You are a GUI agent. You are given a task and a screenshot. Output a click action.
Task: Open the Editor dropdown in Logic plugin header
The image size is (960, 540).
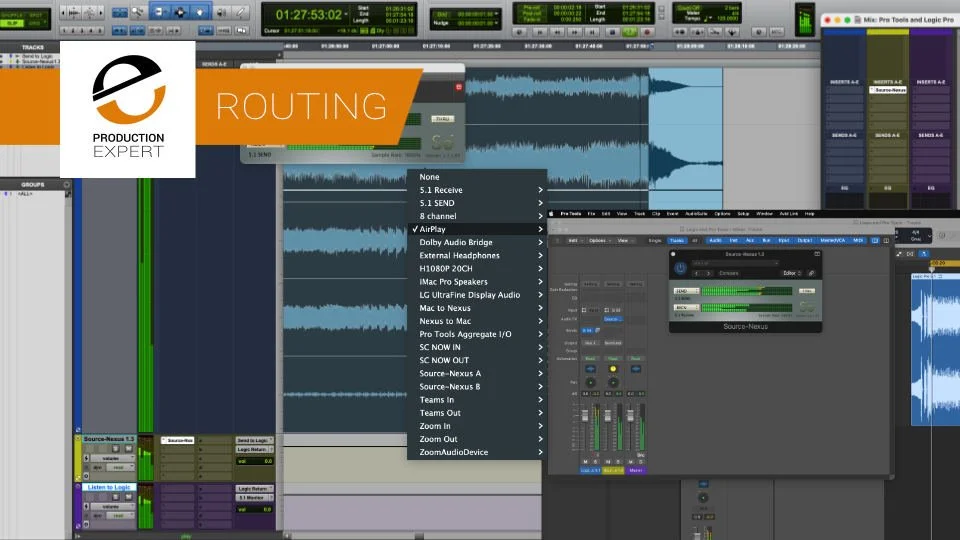click(792, 273)
